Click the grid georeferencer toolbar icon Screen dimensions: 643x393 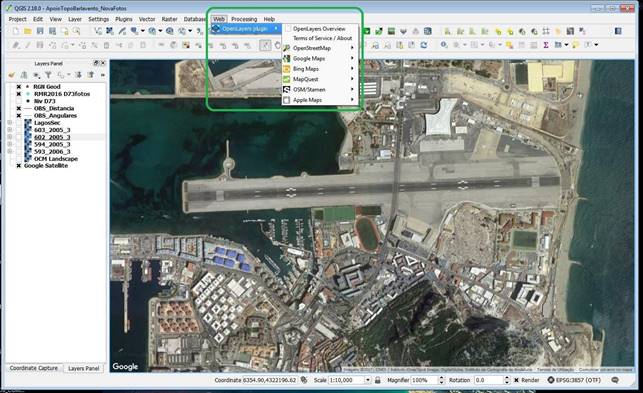point(546,31)
